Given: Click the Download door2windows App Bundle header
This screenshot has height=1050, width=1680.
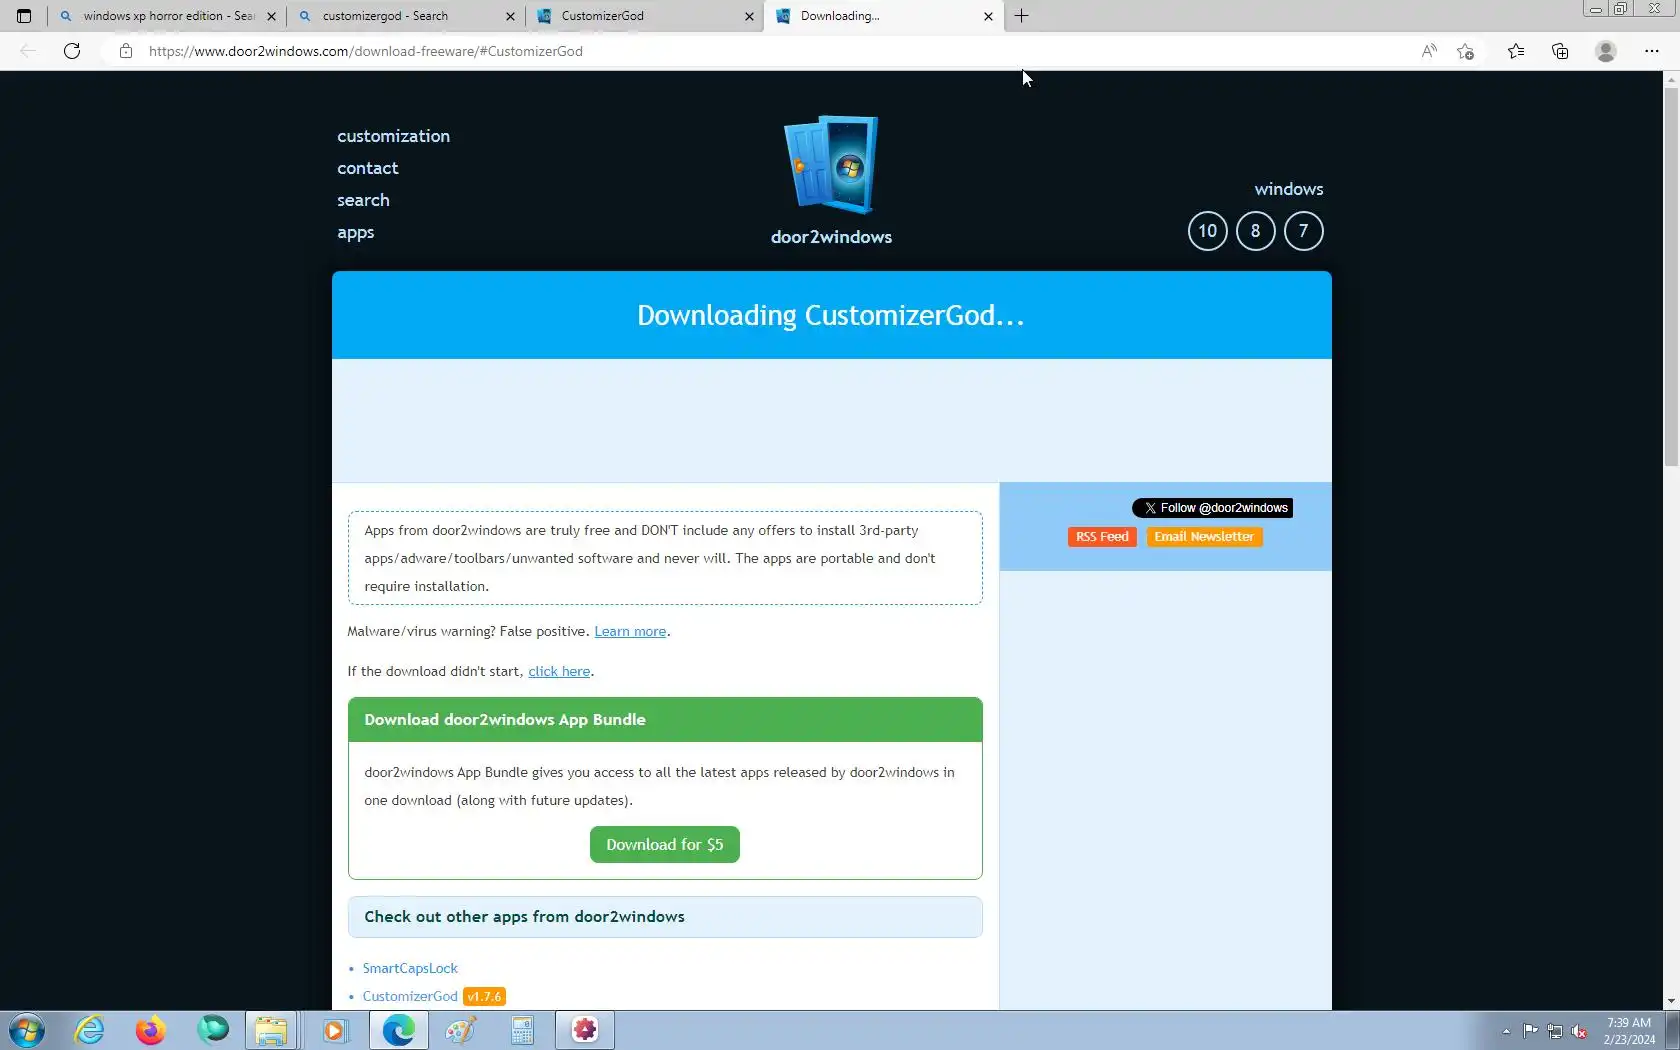Looking at the screenshot, I should [x=665, y=720].
